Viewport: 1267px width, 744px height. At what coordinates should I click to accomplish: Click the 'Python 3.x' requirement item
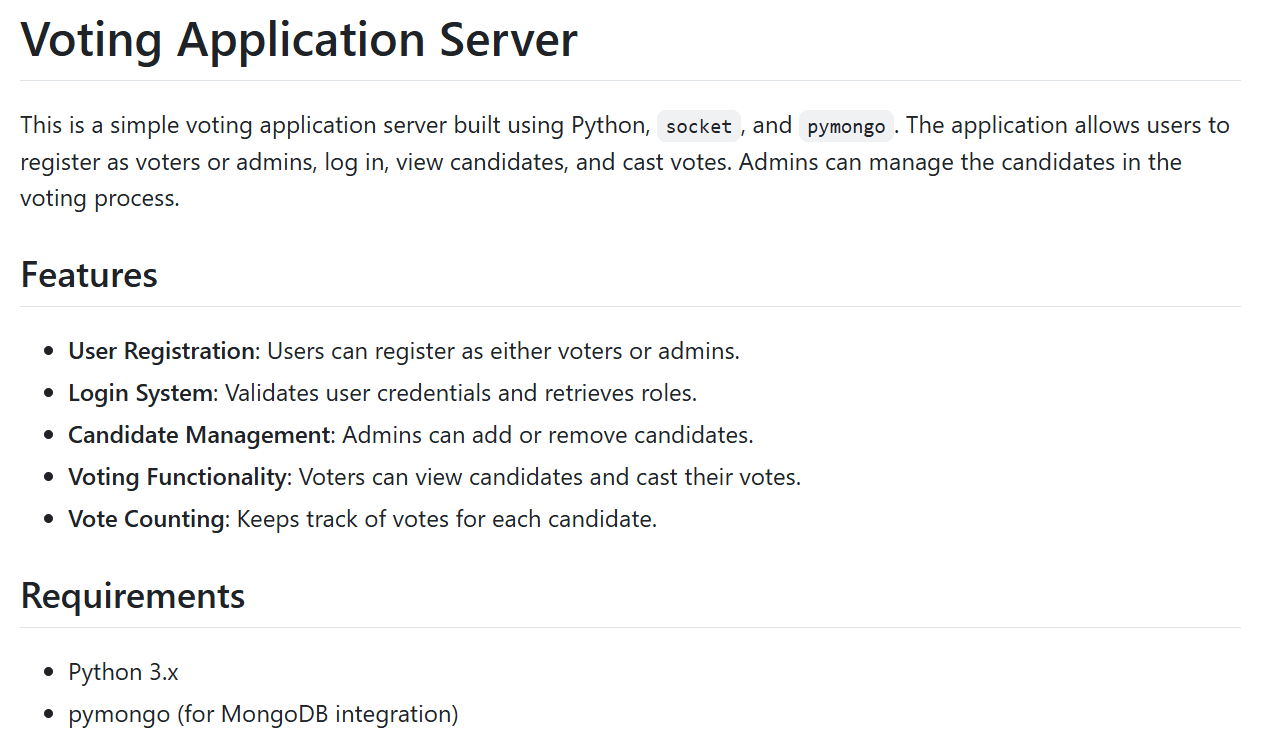click(x=123, y=672)
